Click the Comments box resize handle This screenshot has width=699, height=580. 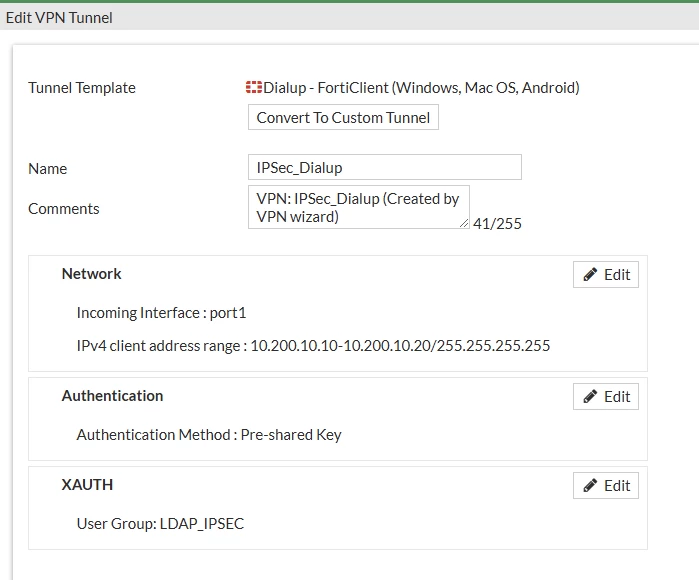click(464, 223)
